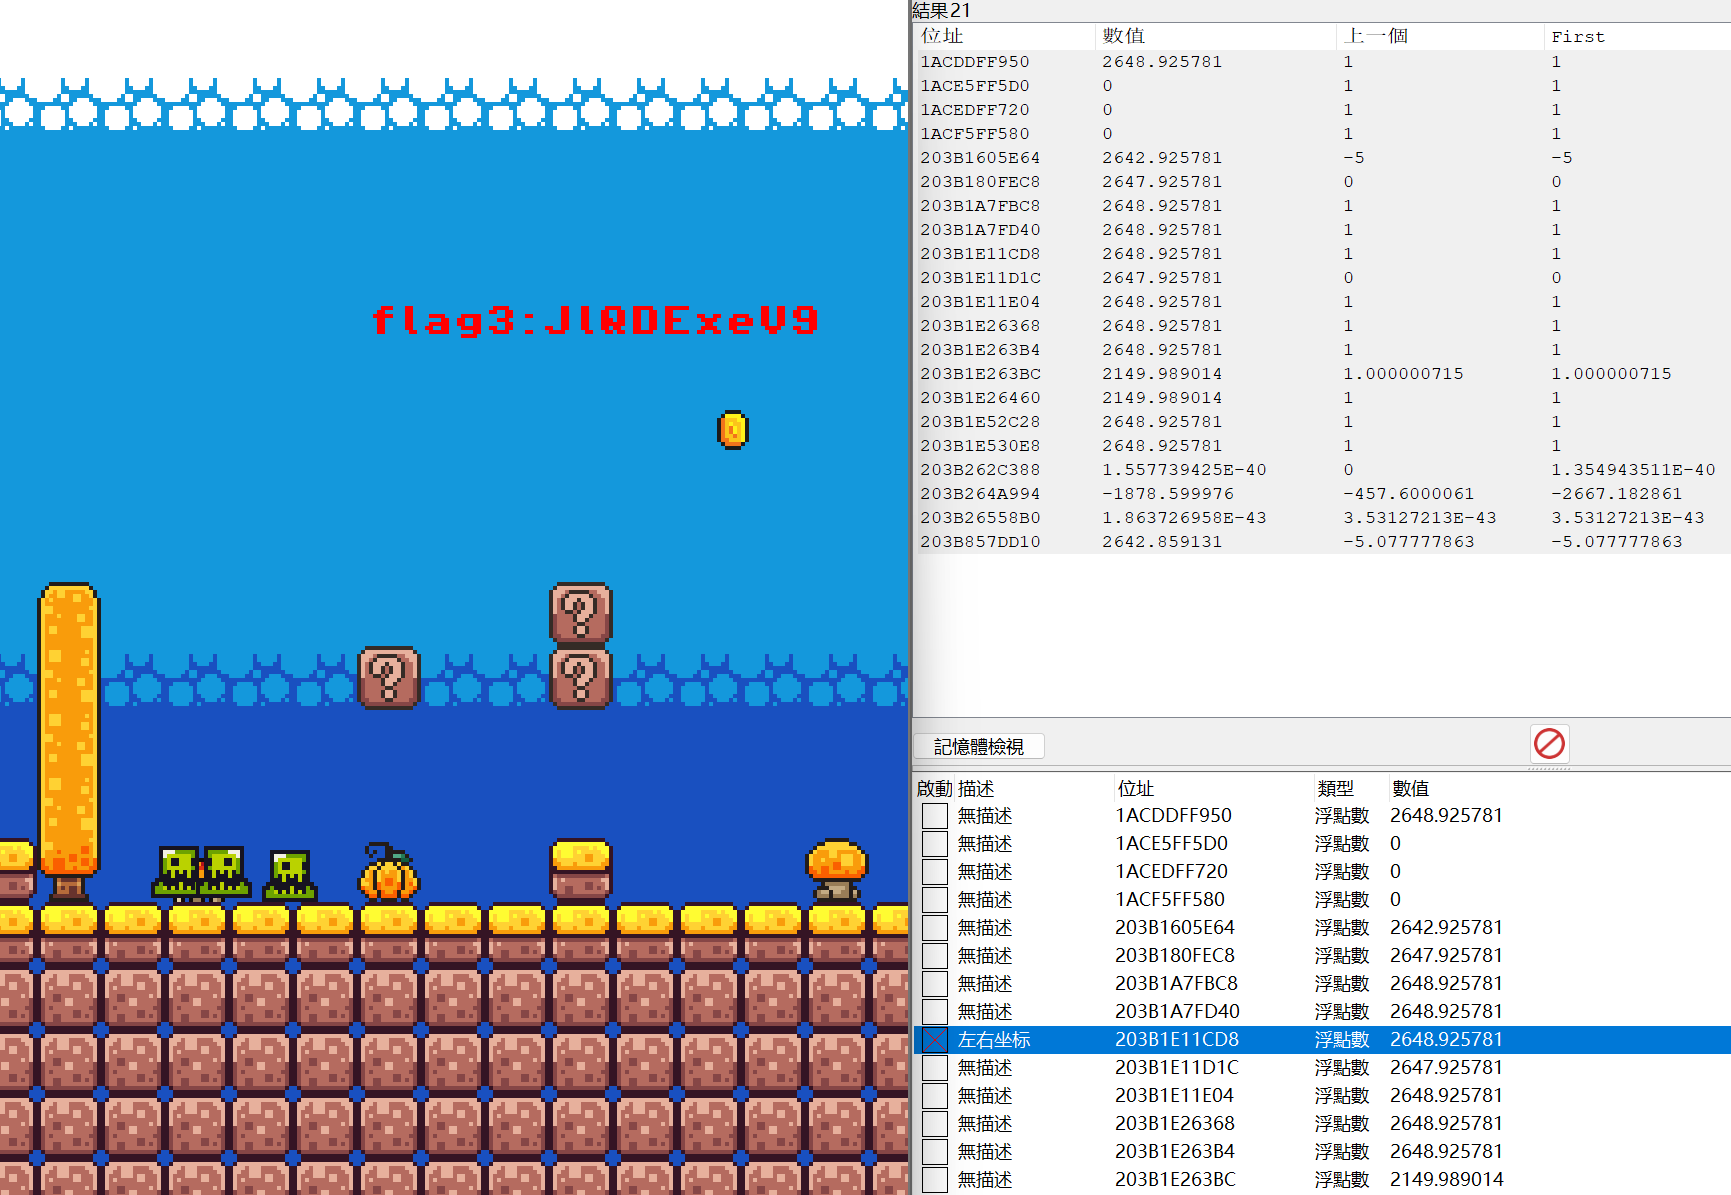Click the First column header in results
The height and width of the screenshot is (1195, 1731).
(1638, 36)
